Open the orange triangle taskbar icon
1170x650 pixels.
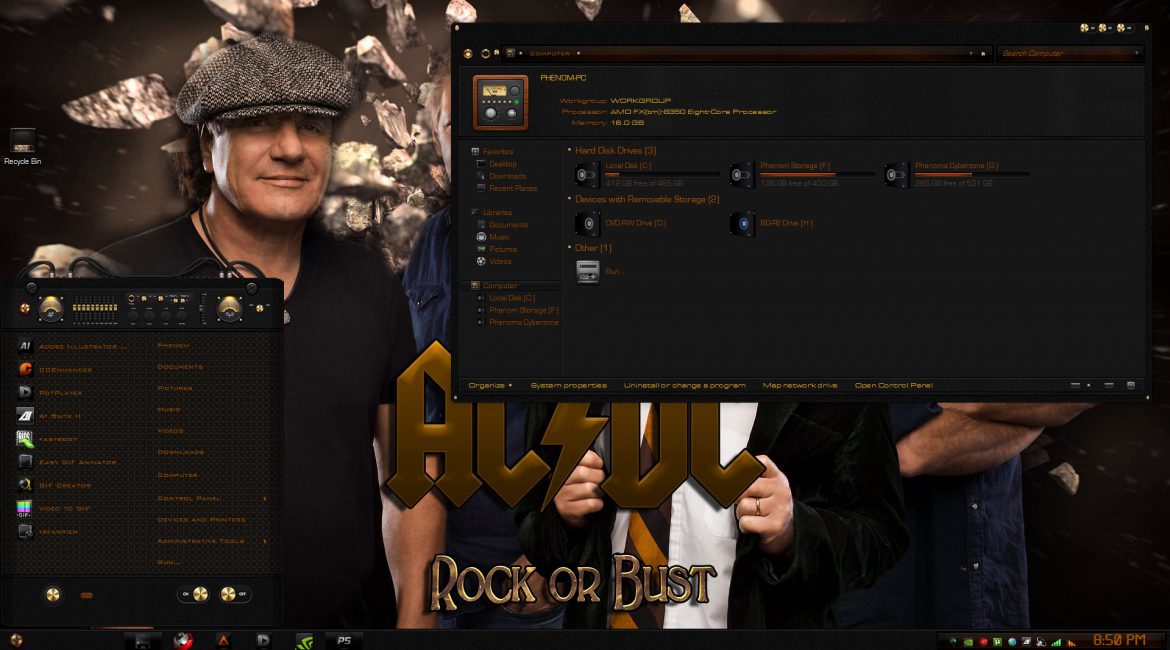point(223,640)
